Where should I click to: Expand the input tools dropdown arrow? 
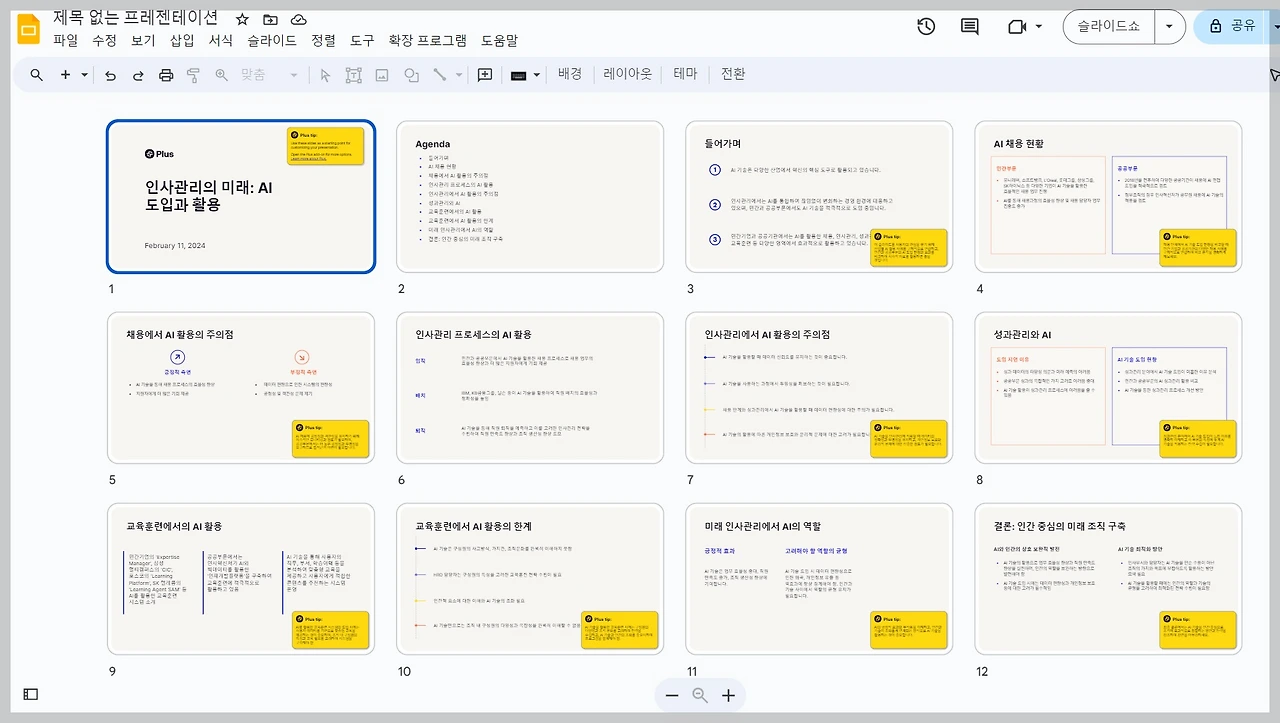click(537, 75)
